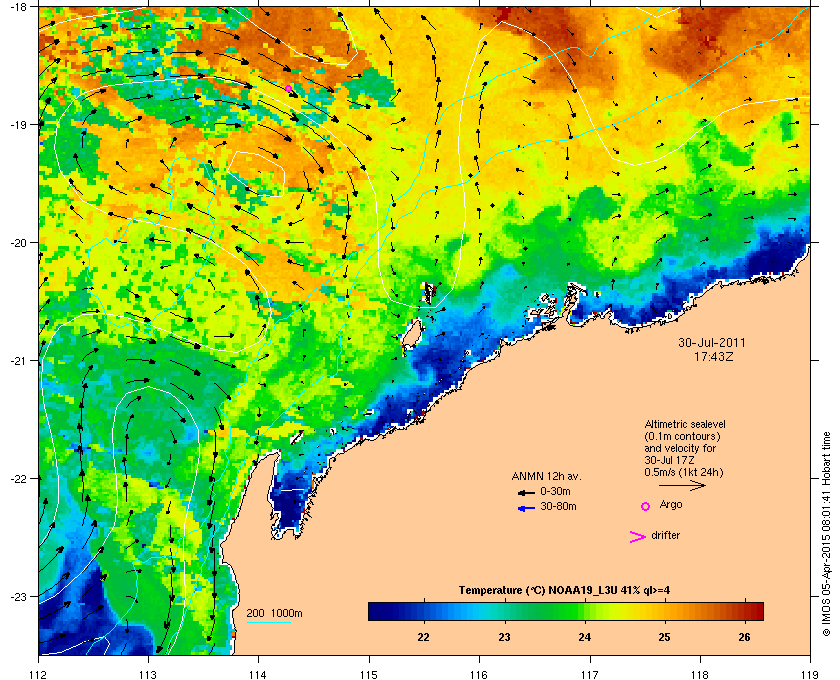Click the longitude axis label 115
840x680 pixels.
pos(369,674)
